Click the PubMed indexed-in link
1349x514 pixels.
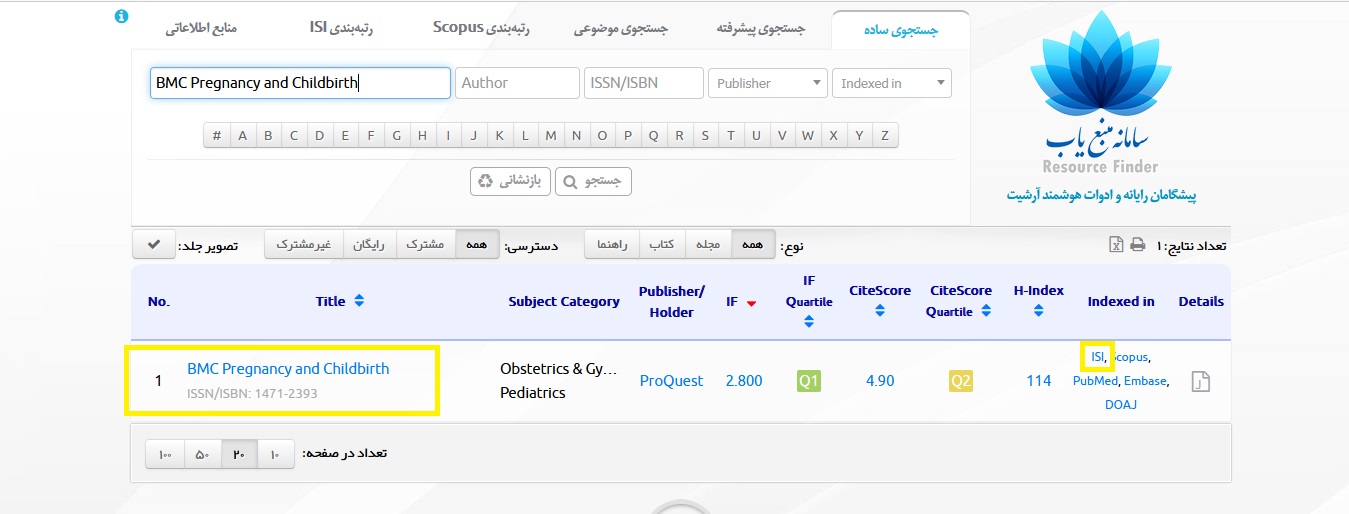click(1095, 380)
